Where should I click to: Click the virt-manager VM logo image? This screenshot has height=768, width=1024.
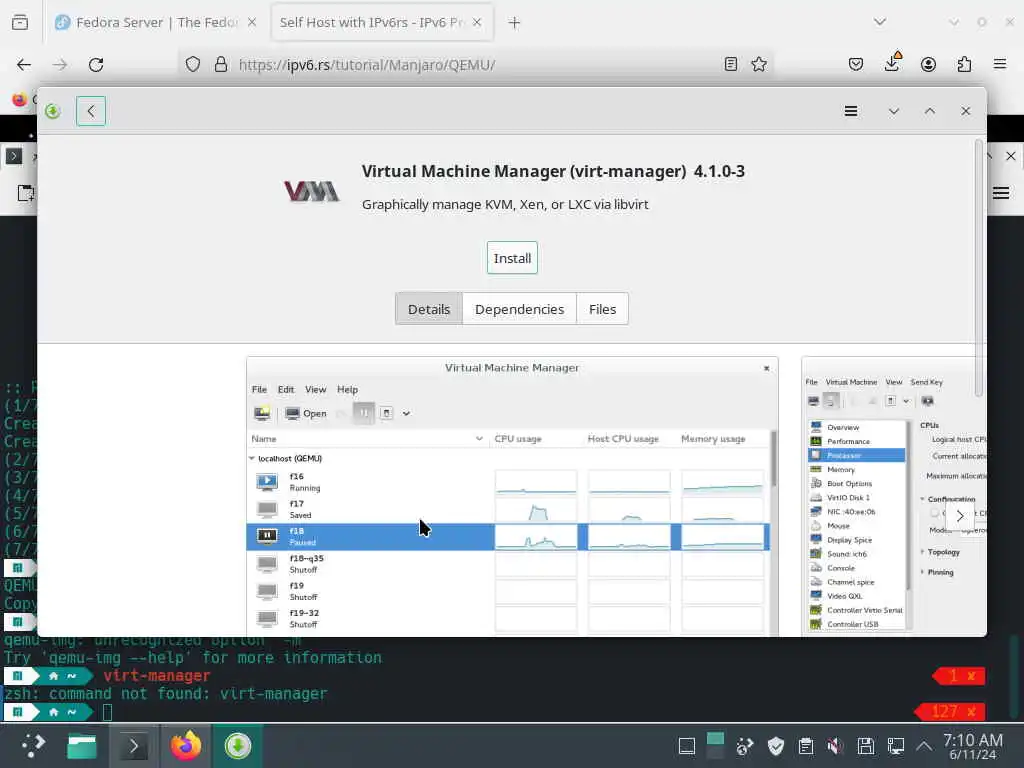(x=312, y=191)
